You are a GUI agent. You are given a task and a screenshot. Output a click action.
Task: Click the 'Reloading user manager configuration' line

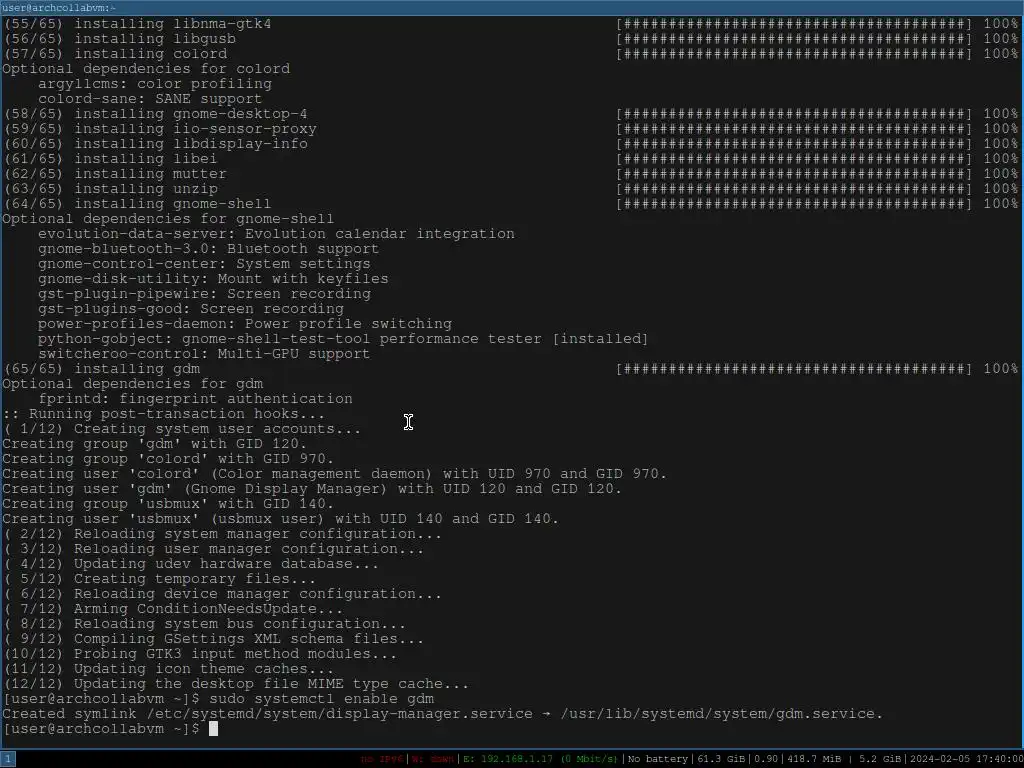(x=213, y=549)
